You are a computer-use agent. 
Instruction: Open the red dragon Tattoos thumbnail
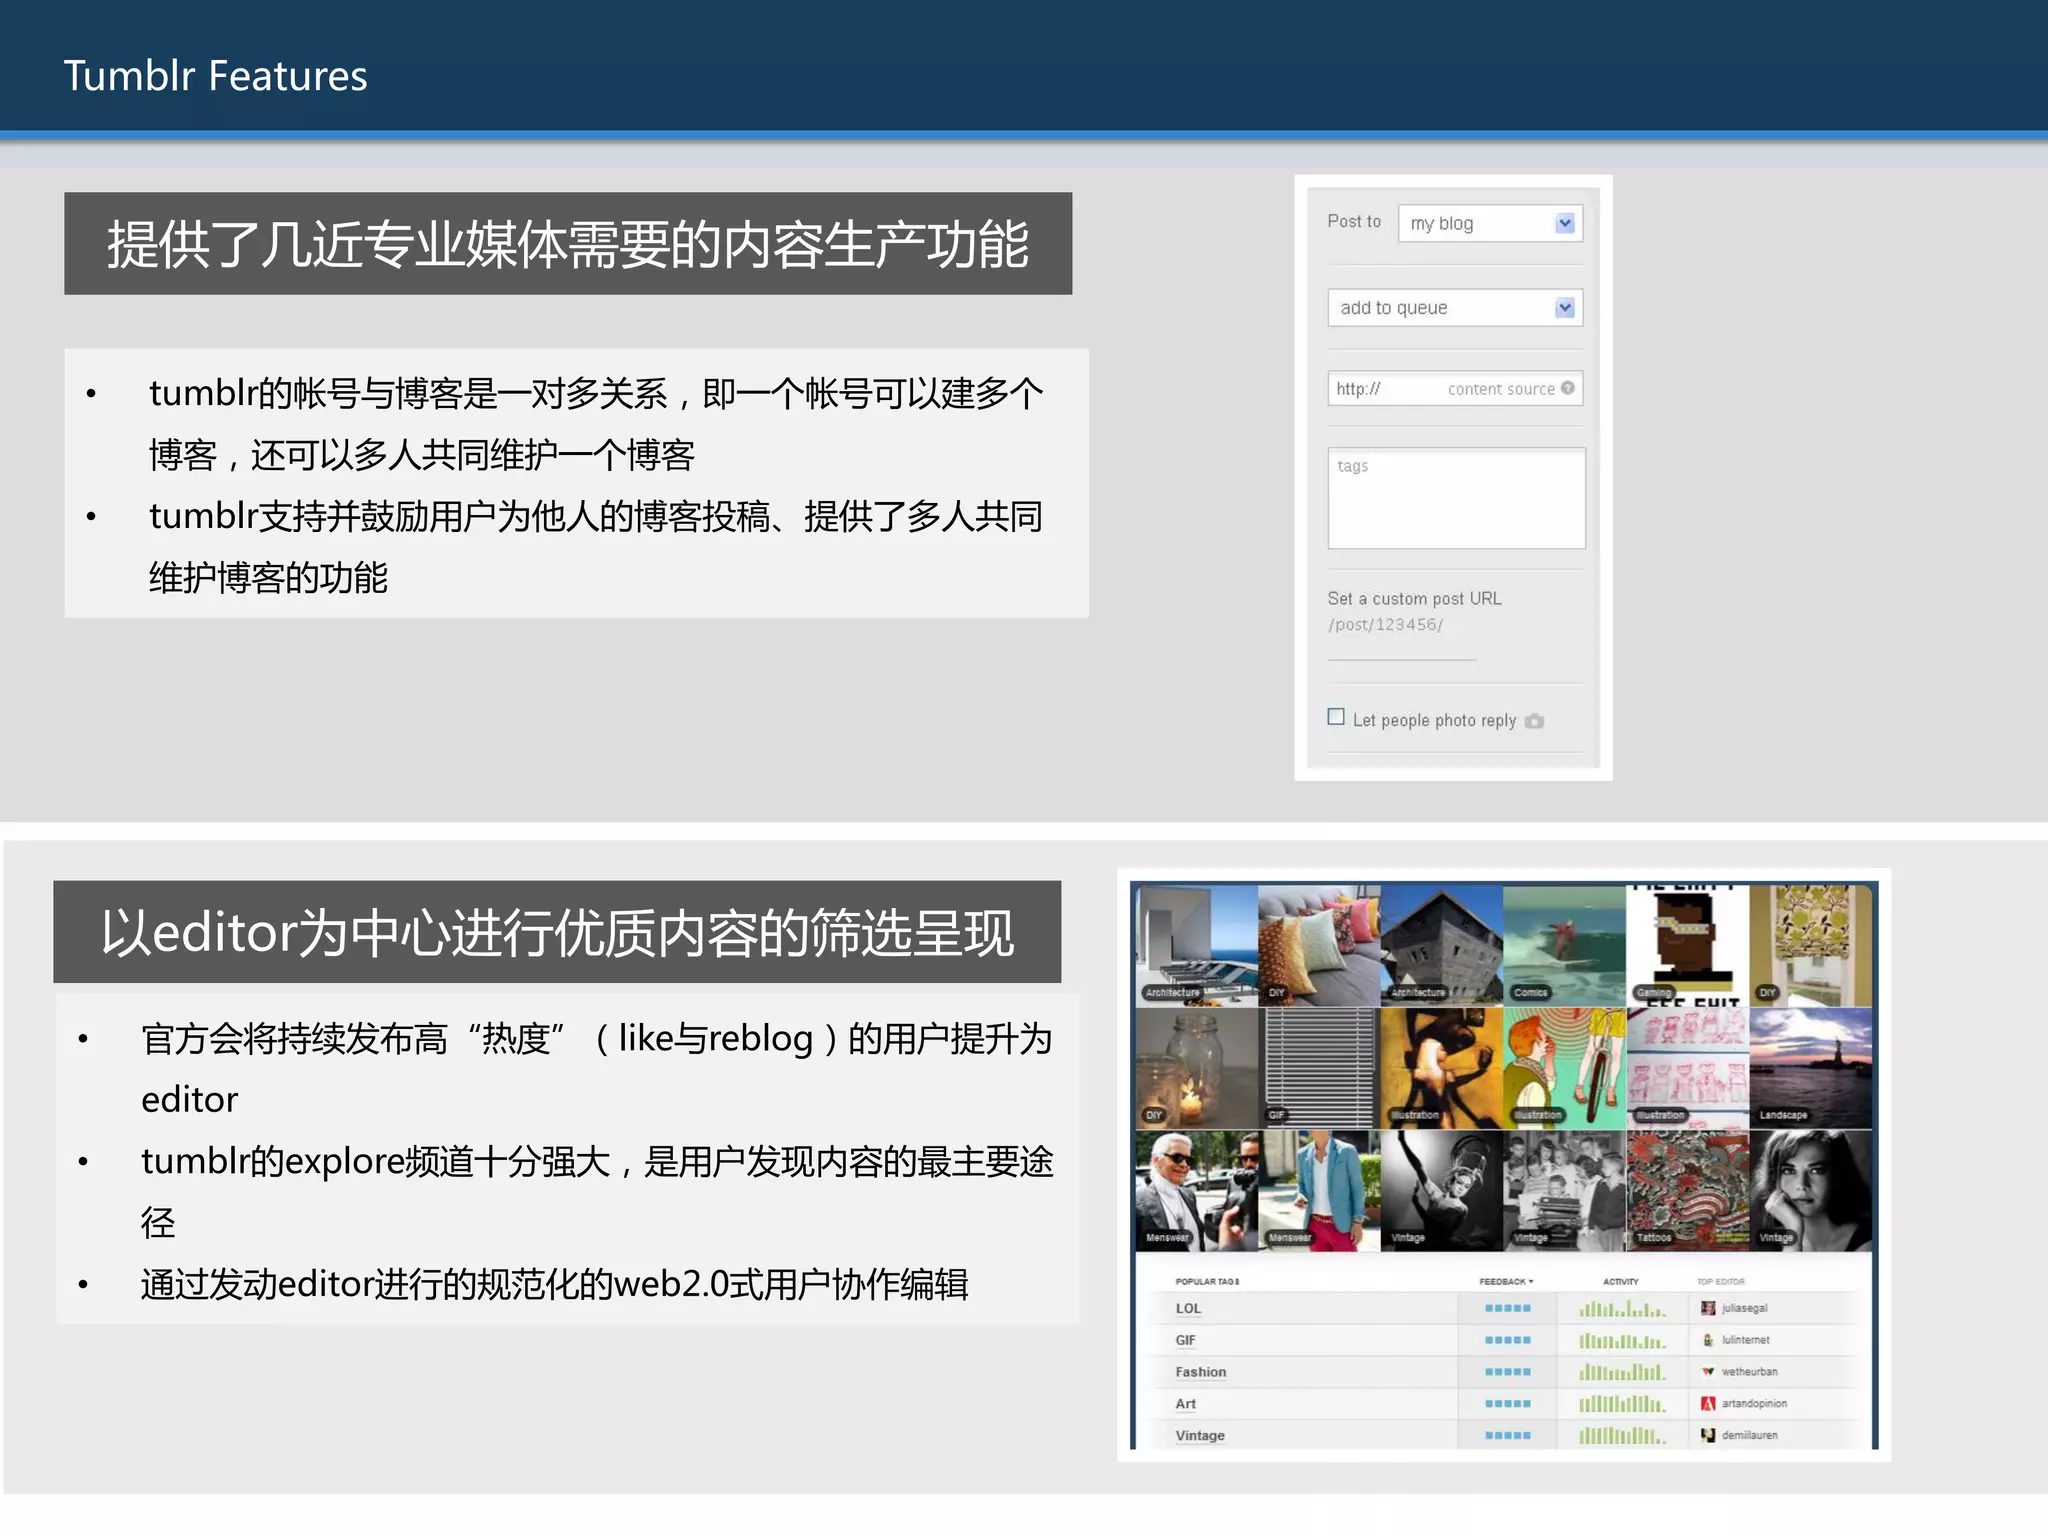pos(1687,1191)
